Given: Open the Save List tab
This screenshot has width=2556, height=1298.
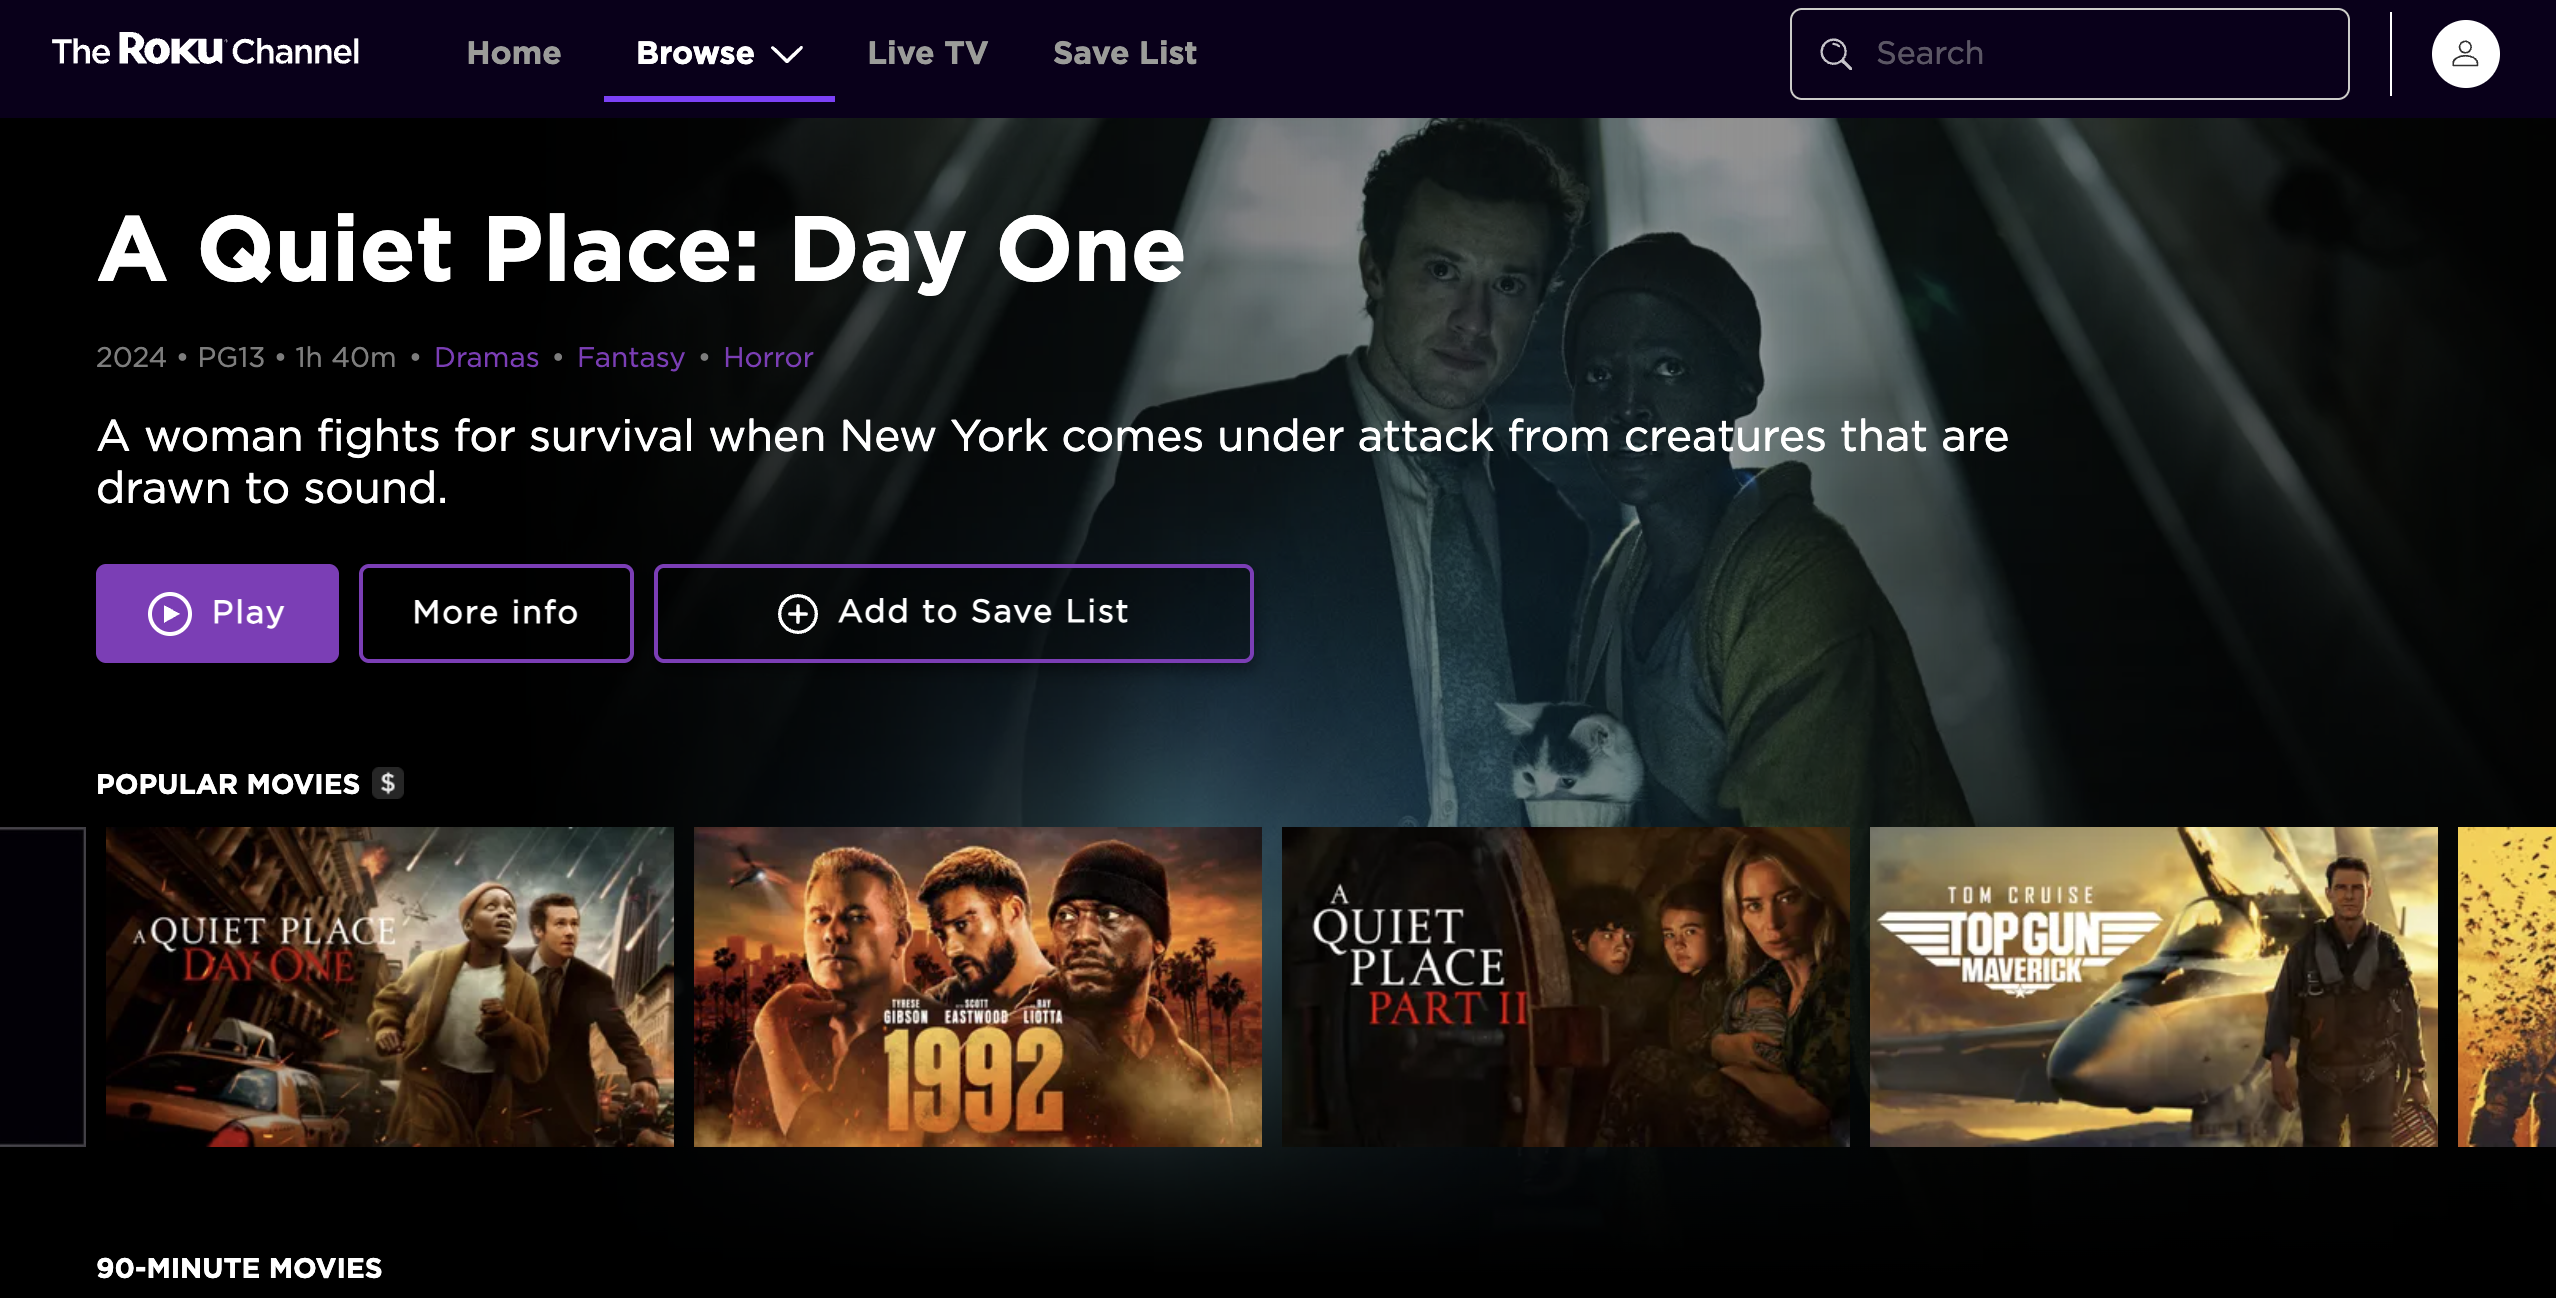Looking at the screenshot, I should [1125, 53].
